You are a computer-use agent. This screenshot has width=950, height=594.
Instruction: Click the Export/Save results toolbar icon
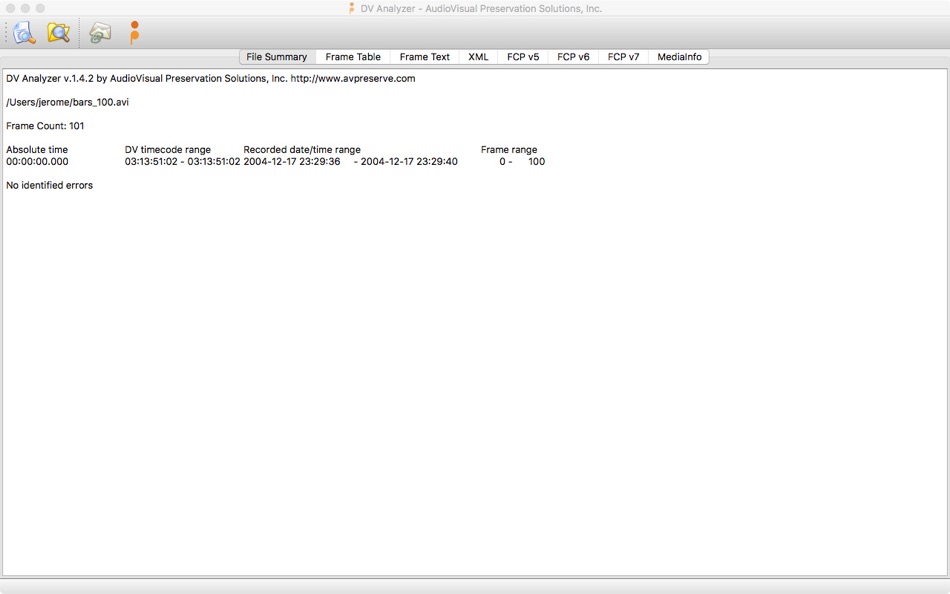coord(100,33)
